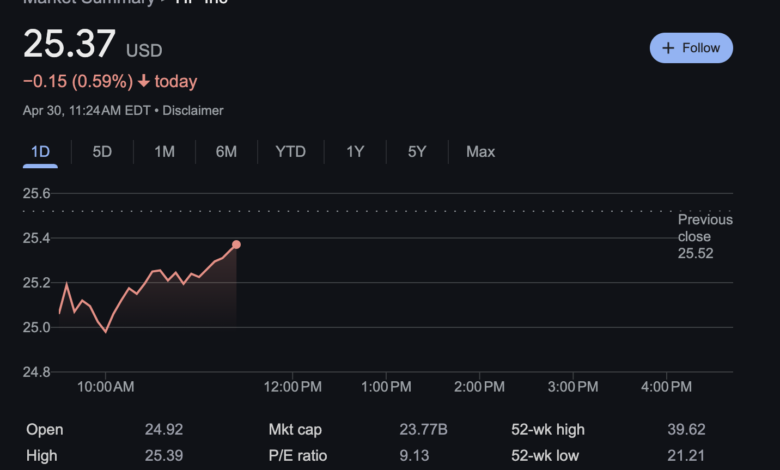Click the 12:00 PM axis label
780x470 pixels.
tap(292, 386)
